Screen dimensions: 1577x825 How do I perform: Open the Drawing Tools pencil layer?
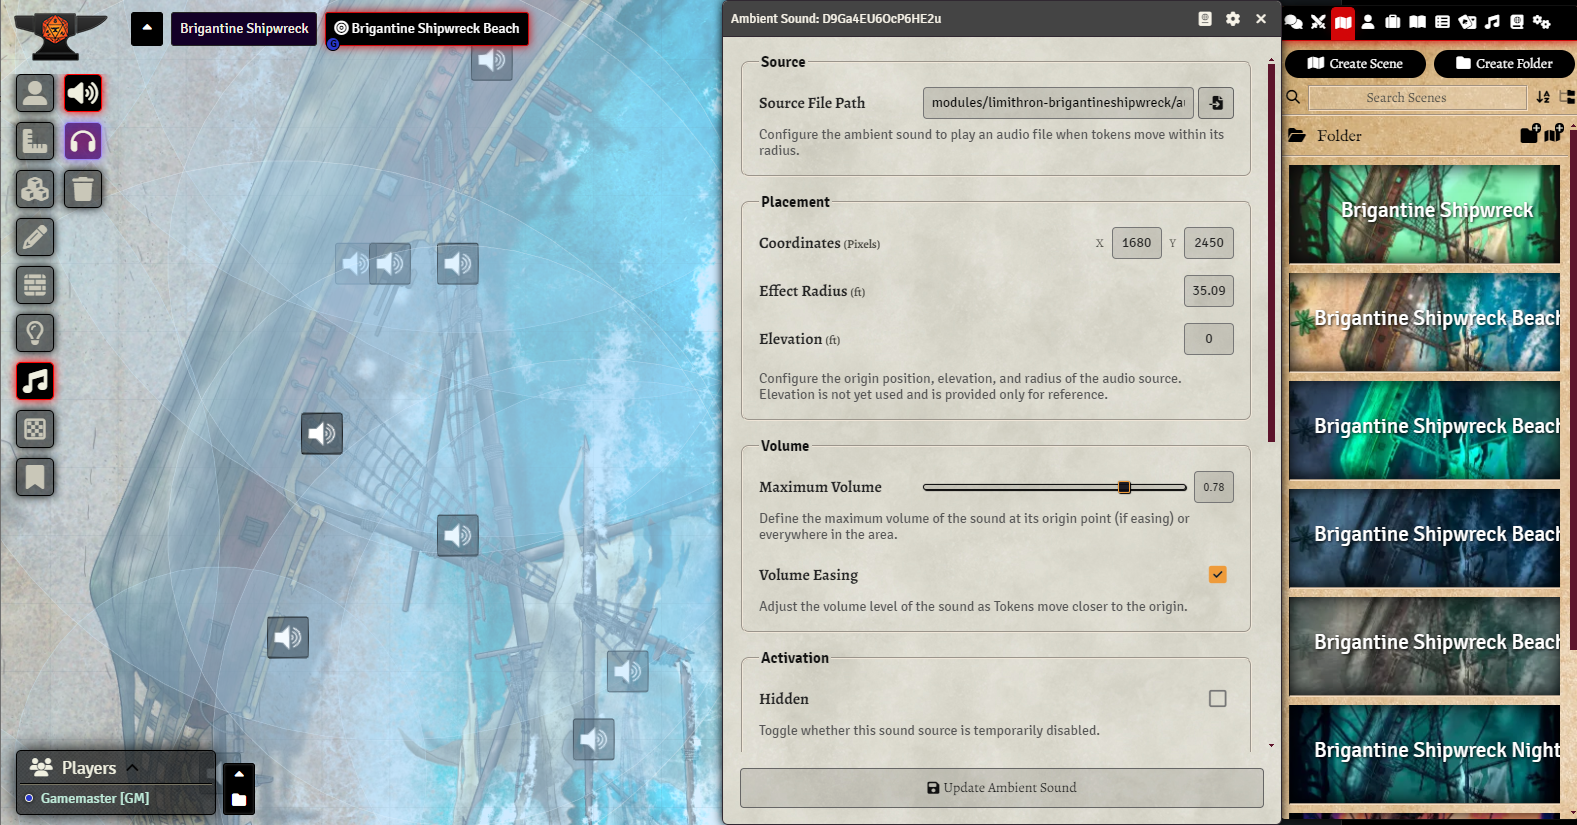tap(35, 237)
